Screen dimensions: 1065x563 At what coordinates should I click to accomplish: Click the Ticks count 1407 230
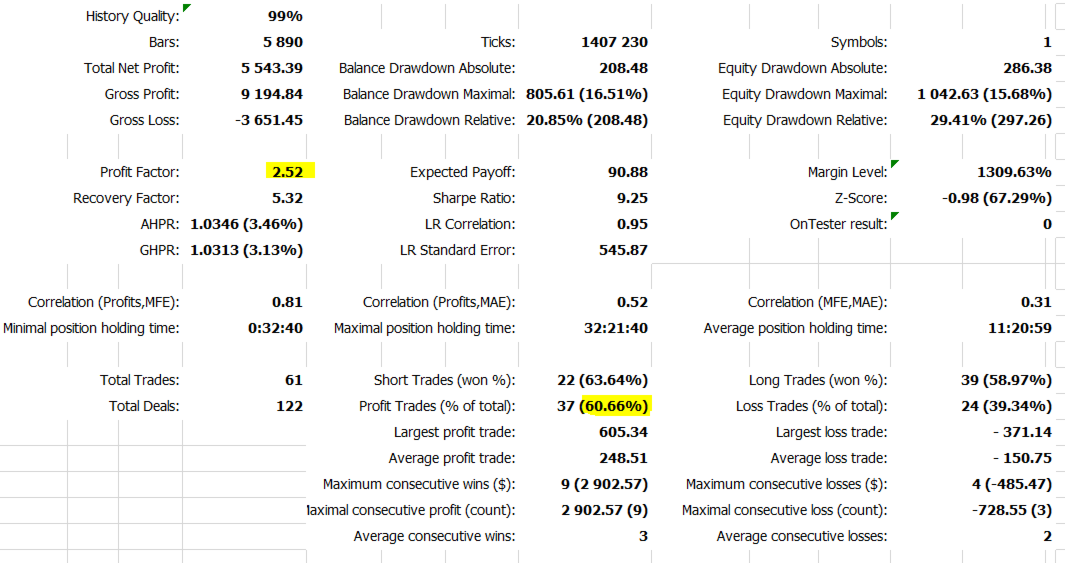(x=614, y=42)
